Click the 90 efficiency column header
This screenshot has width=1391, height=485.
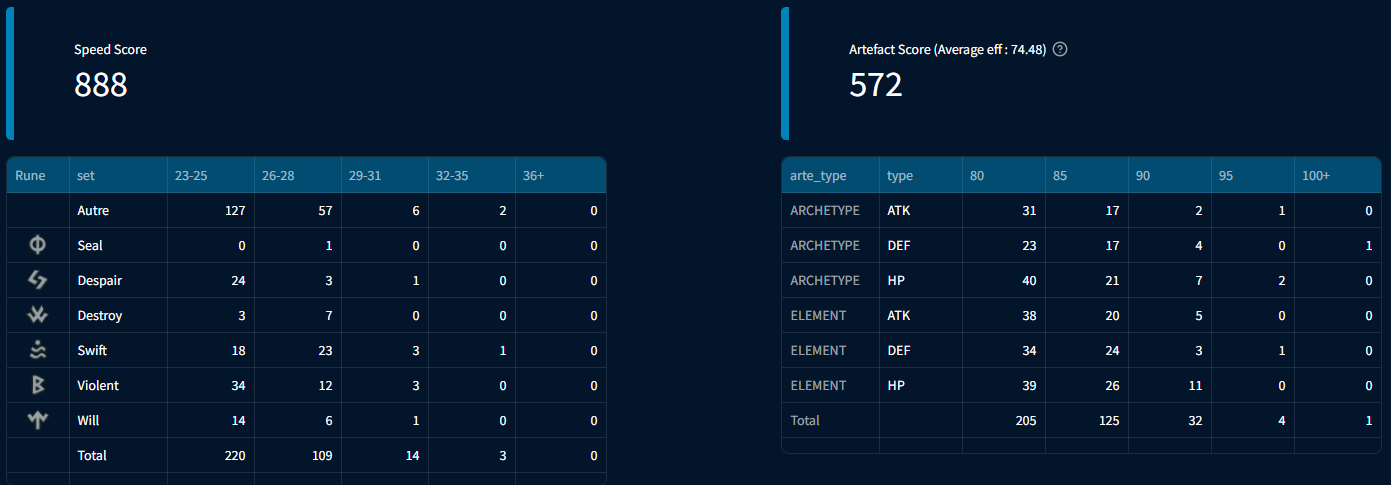pos(1144,175)
